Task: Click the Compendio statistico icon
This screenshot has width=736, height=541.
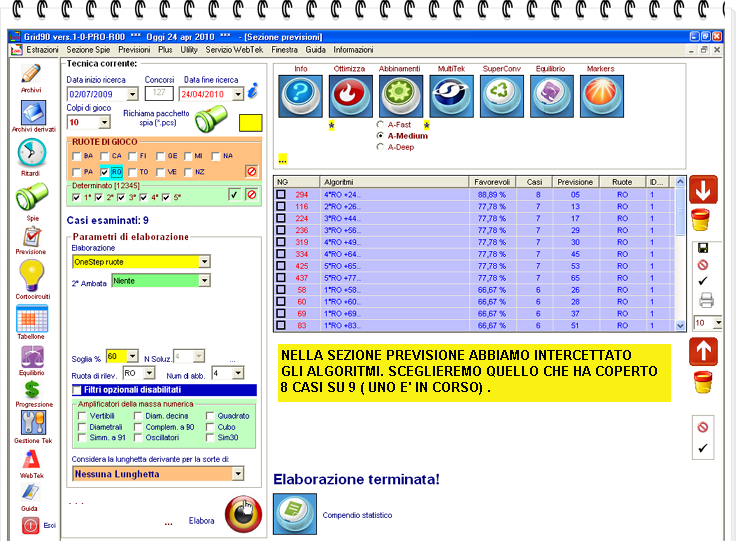Action: 295,514
